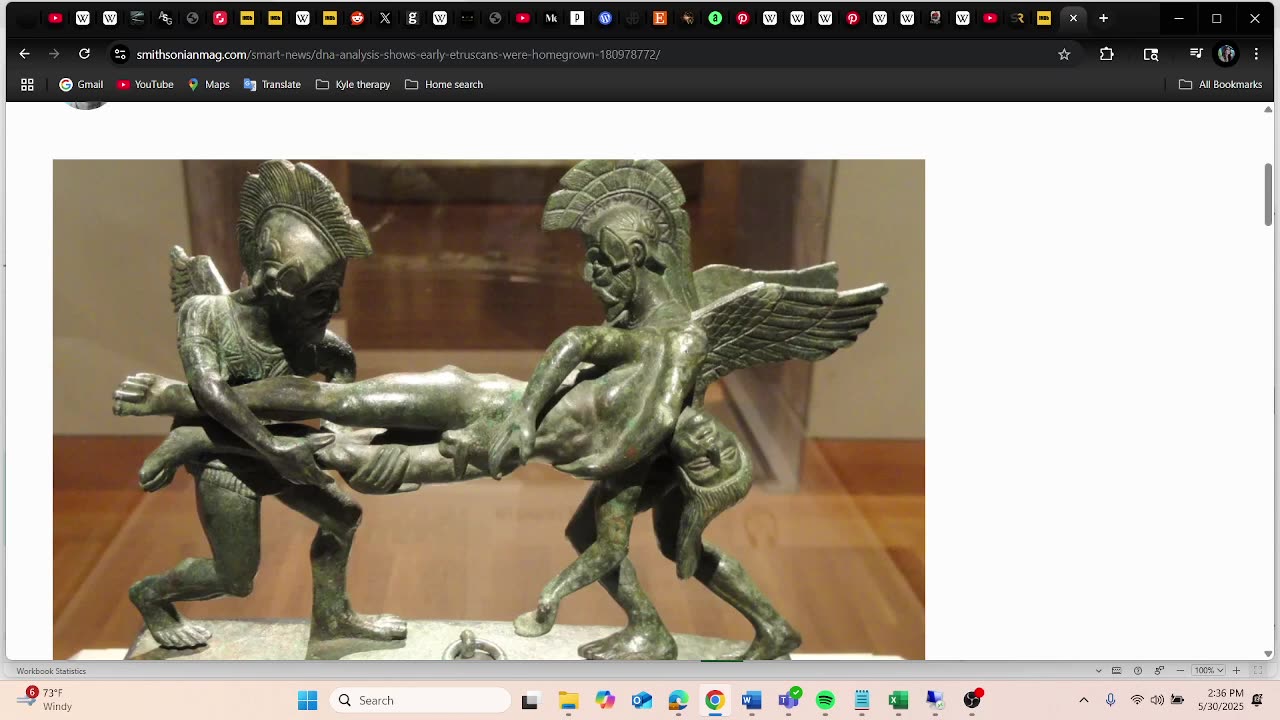1280x720 pixels.
Task: Open Microsoft Edge from the taskbar
Action: click(x=678, y=700)
